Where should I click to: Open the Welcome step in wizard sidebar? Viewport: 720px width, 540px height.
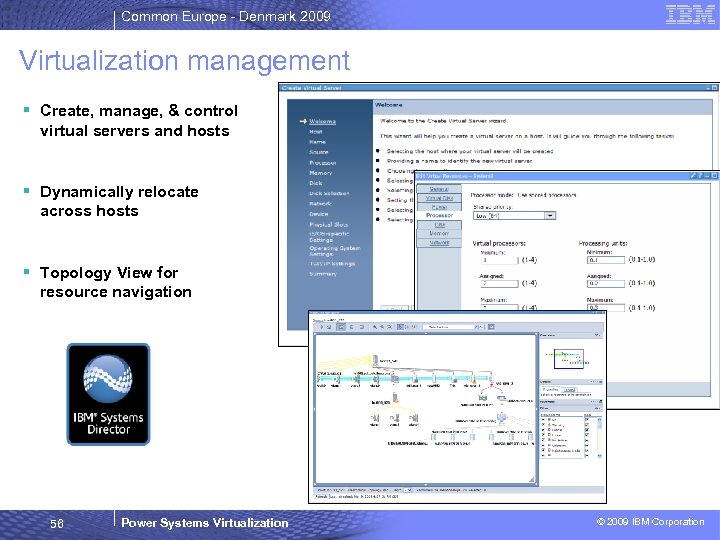coord(322,121)
